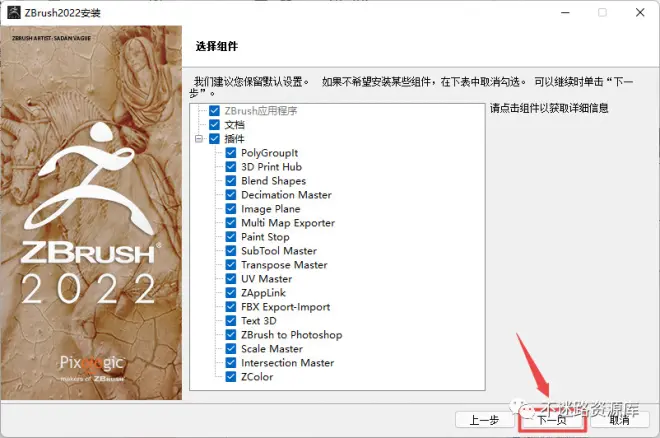Disable the Multi Map Exporter checkbox
Viewport: 660px width, 438px height.
click(231, 223)
